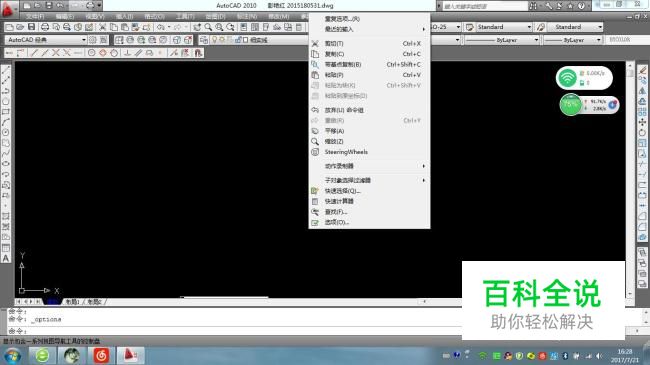Choose 快速选择(Q)... from context menu

click(369, 191)
